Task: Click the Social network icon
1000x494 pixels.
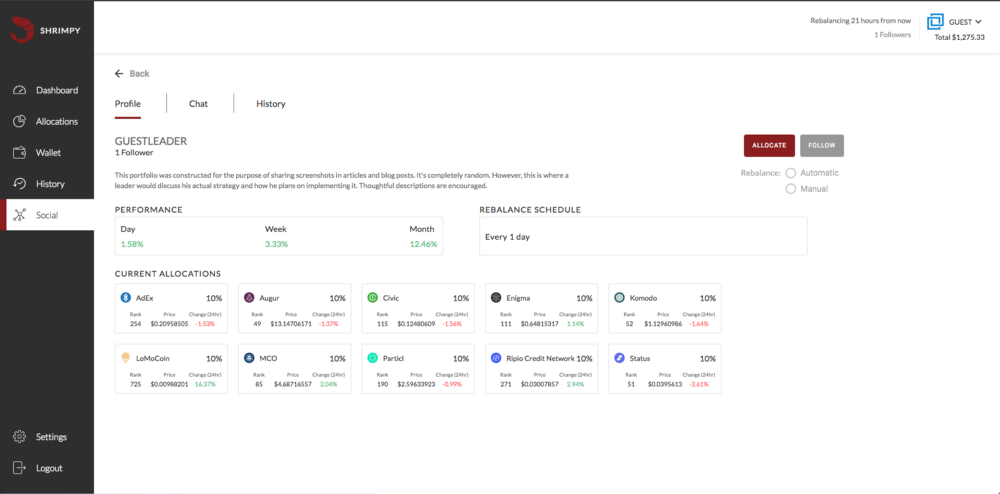Action: [20, 215]
